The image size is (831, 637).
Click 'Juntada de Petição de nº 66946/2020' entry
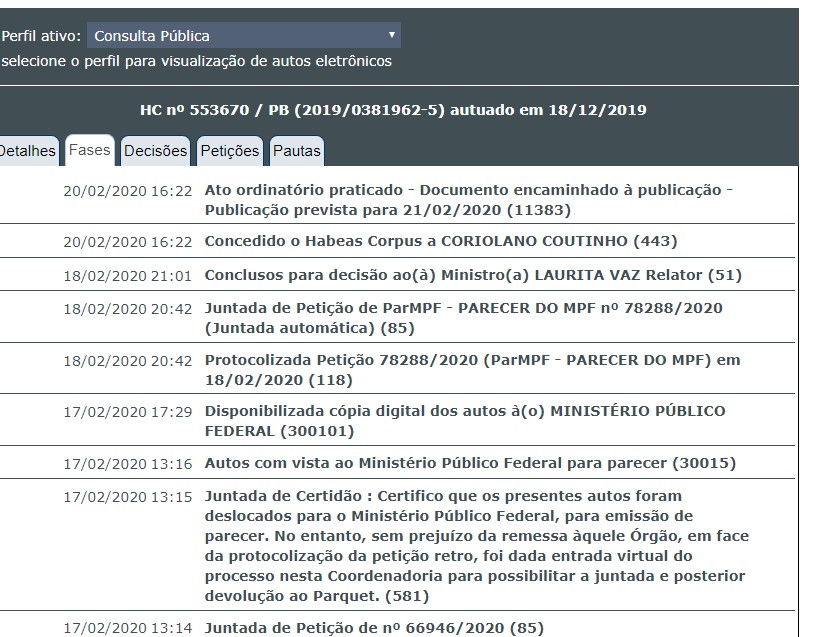pos(374,629)
